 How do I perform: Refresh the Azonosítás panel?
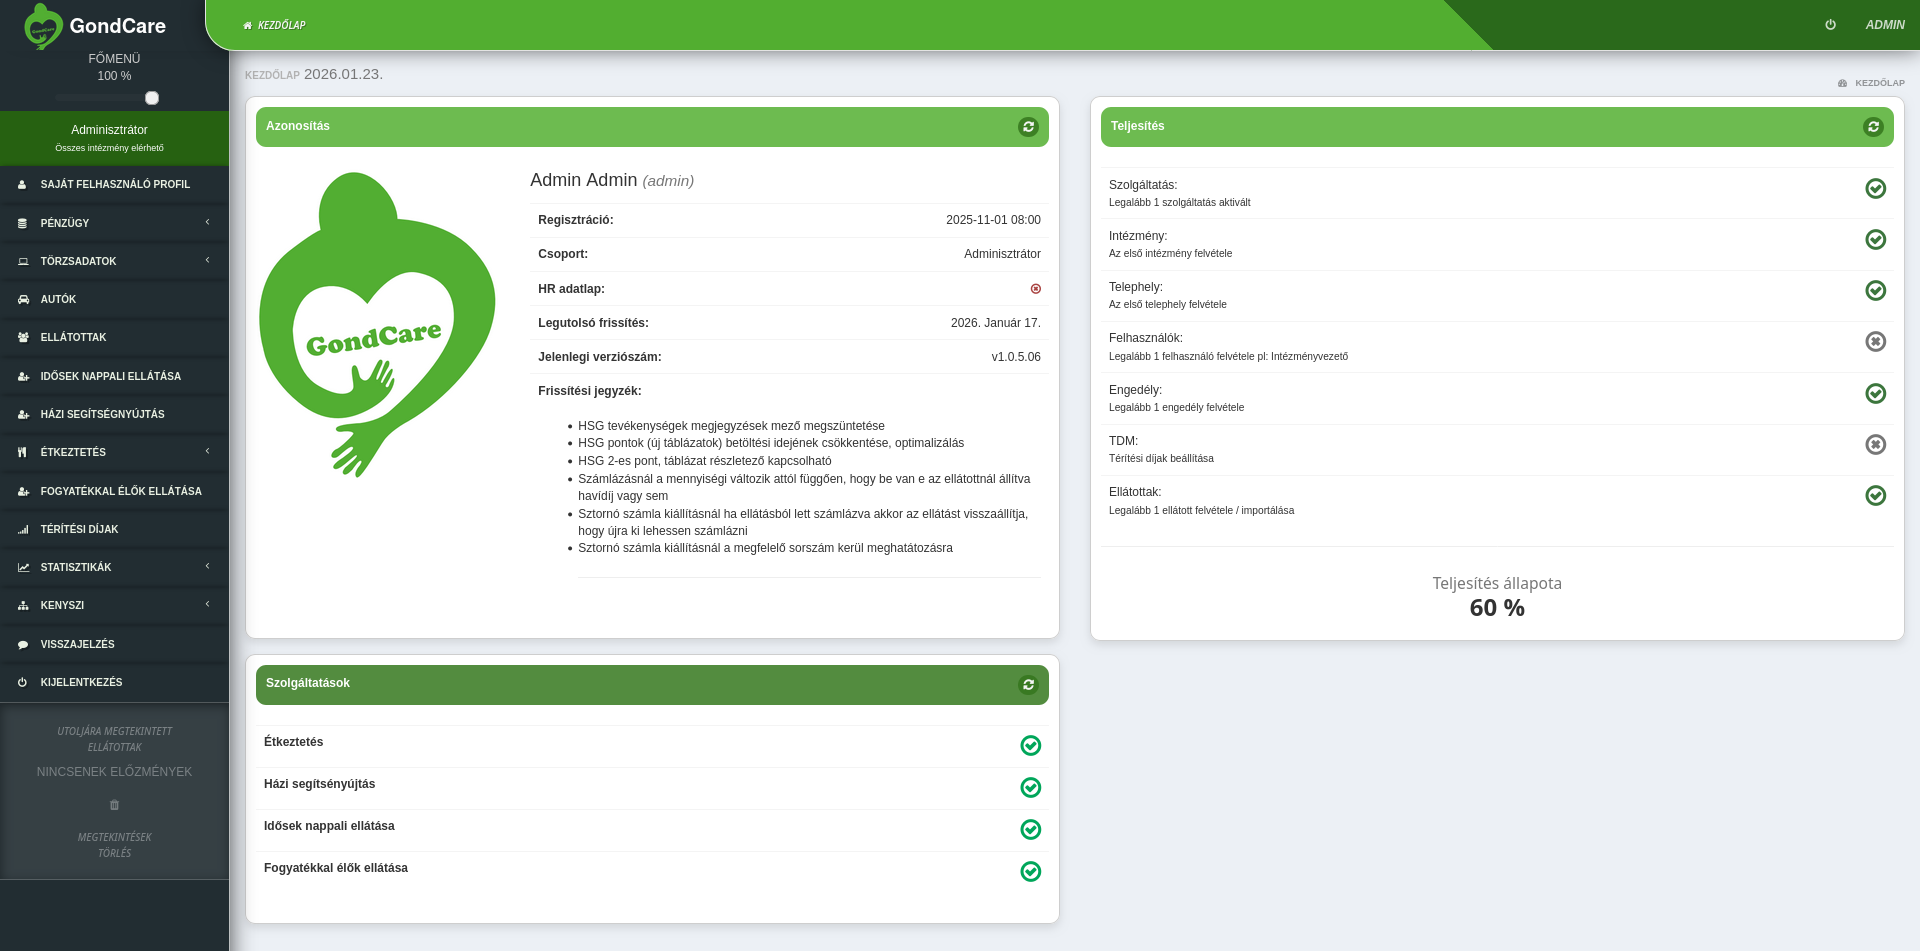coord(1028,127)
